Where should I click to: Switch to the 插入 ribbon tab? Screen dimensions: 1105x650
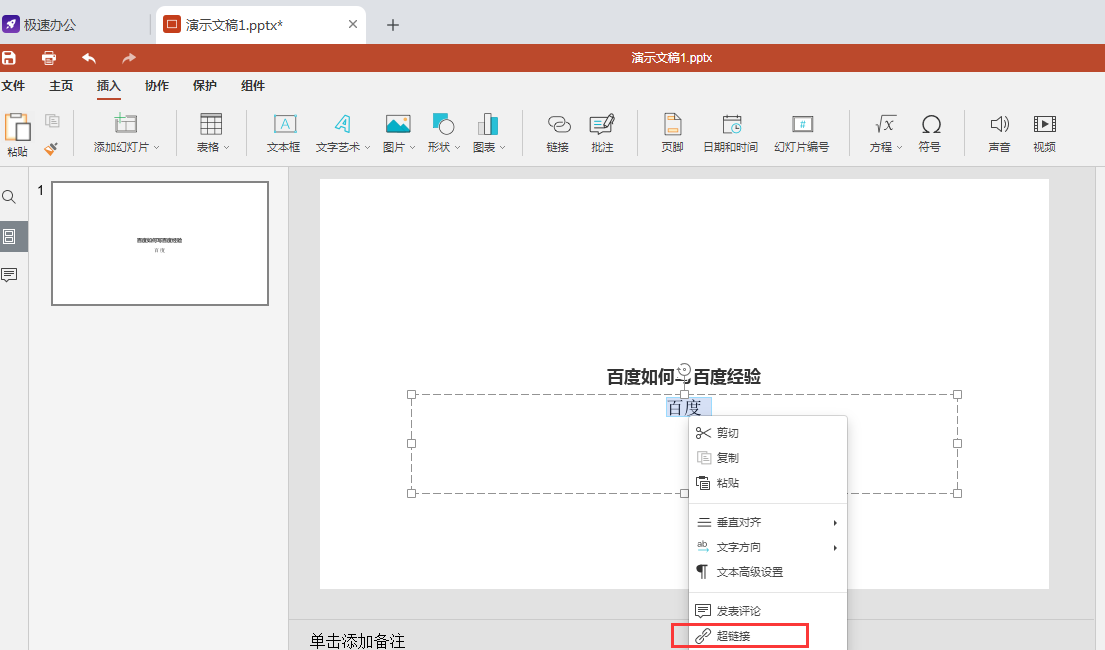tap(109, 86)
